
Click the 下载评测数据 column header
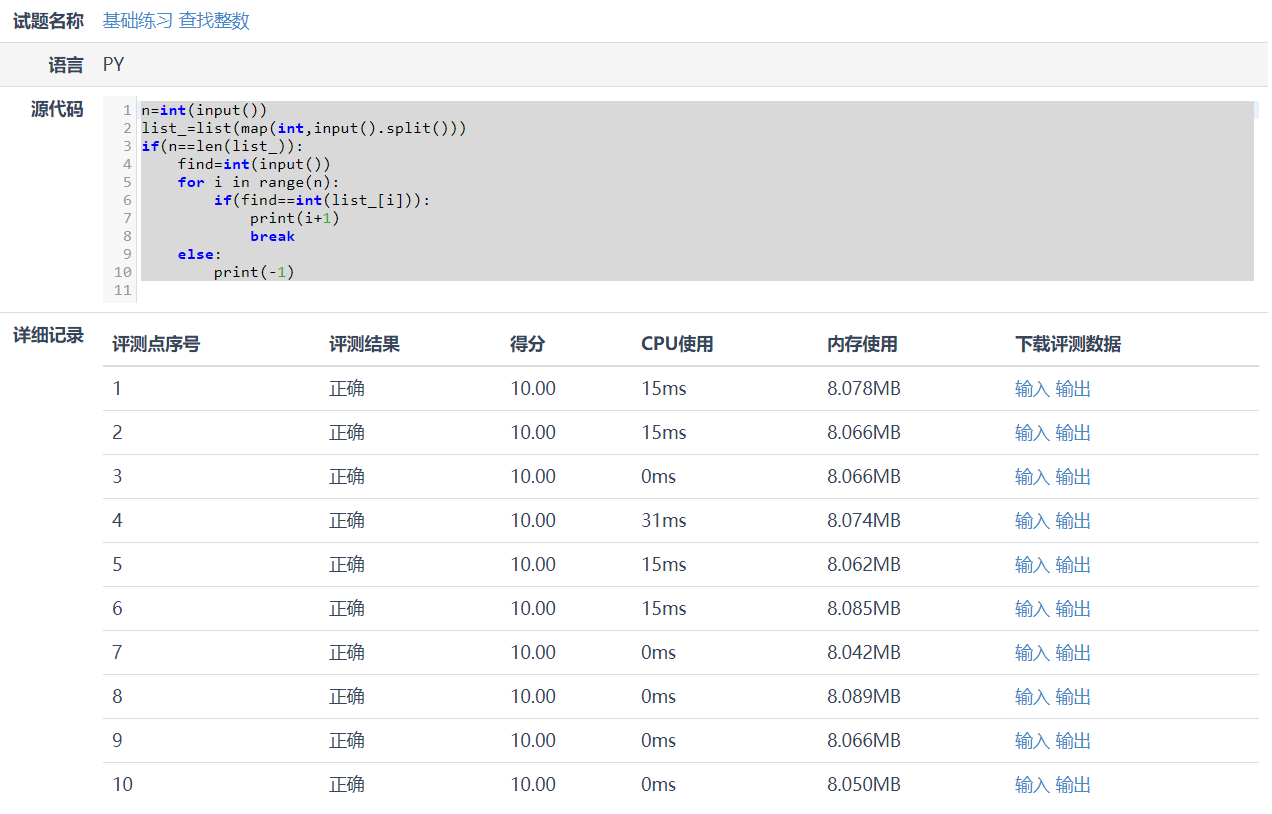coord(1068,345)
